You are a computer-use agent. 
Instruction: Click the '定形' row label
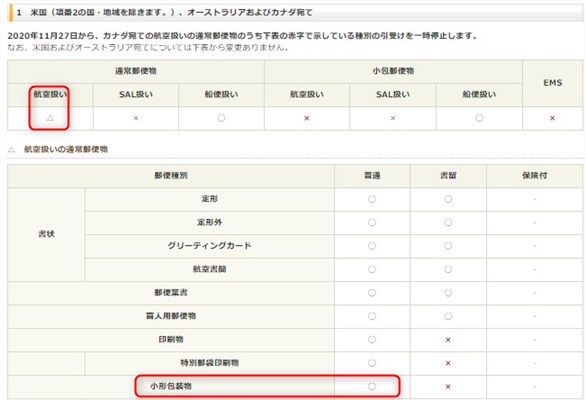coord(210,199)
